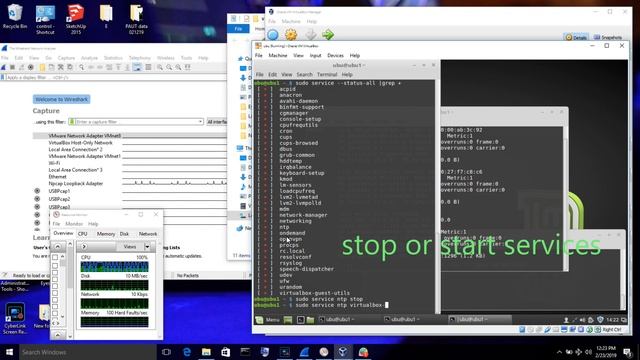Click Linux Mint Menu button in VM panel

coord(268,320)
